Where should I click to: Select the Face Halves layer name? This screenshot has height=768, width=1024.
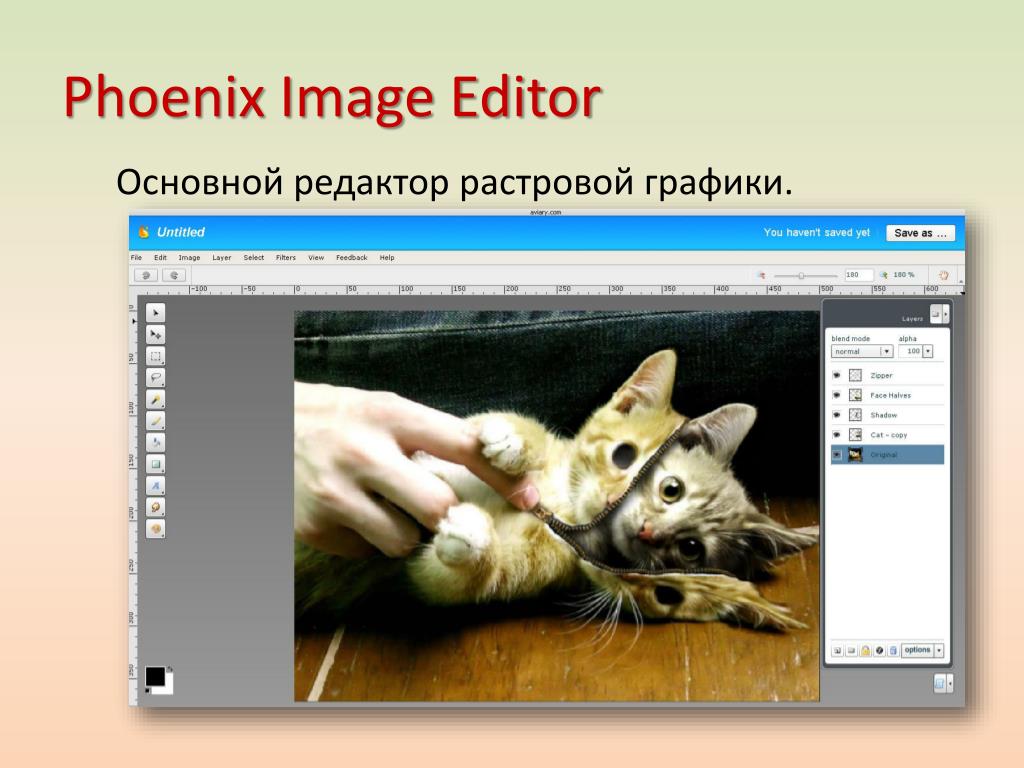[890, 395]
